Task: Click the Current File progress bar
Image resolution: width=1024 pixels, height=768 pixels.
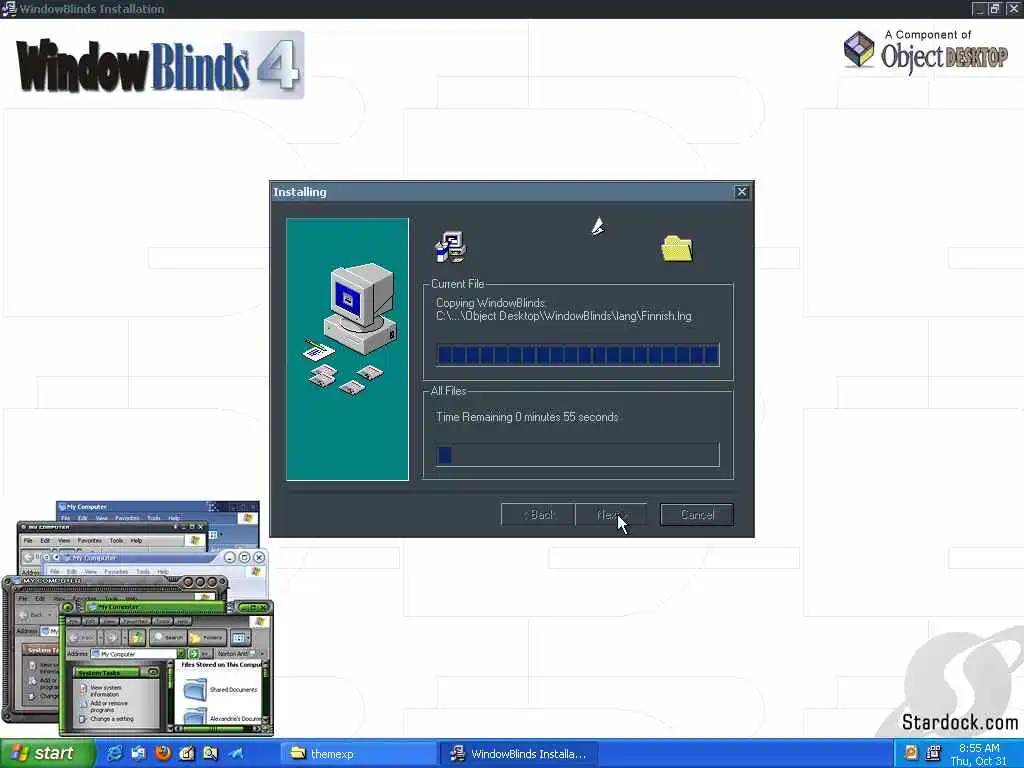Action: tap(578, 355)
